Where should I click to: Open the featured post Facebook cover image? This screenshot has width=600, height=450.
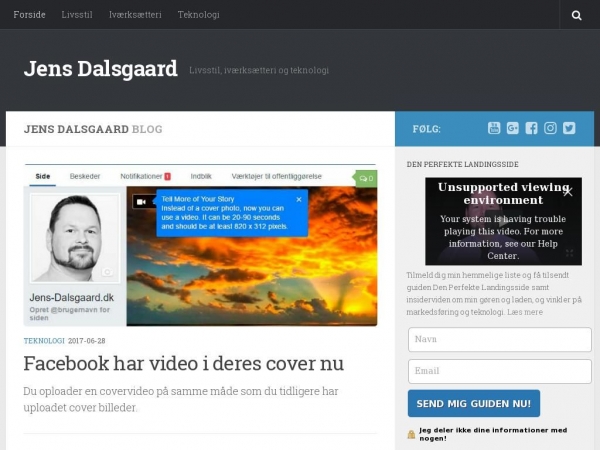(x=201, y=245)
